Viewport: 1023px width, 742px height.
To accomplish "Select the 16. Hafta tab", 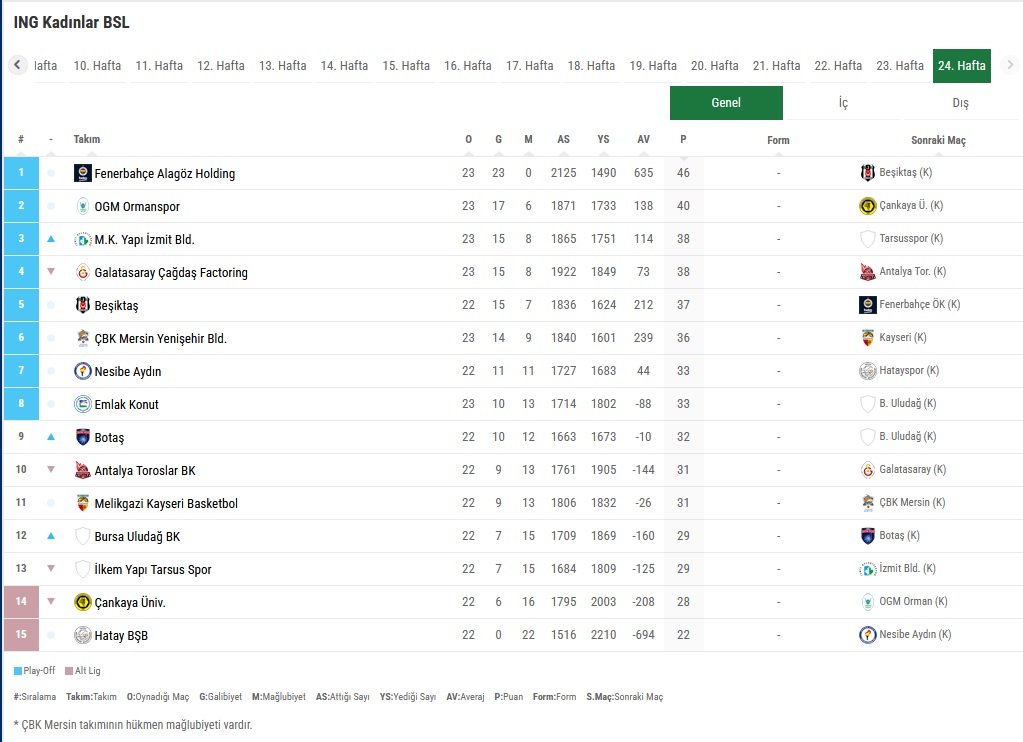I will [x=468, y=66].
